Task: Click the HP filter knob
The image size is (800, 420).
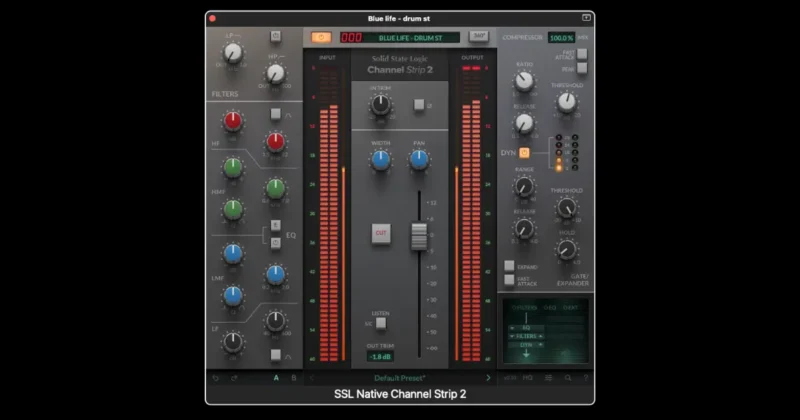Action: pyautogui.click(x=276, y=74)
